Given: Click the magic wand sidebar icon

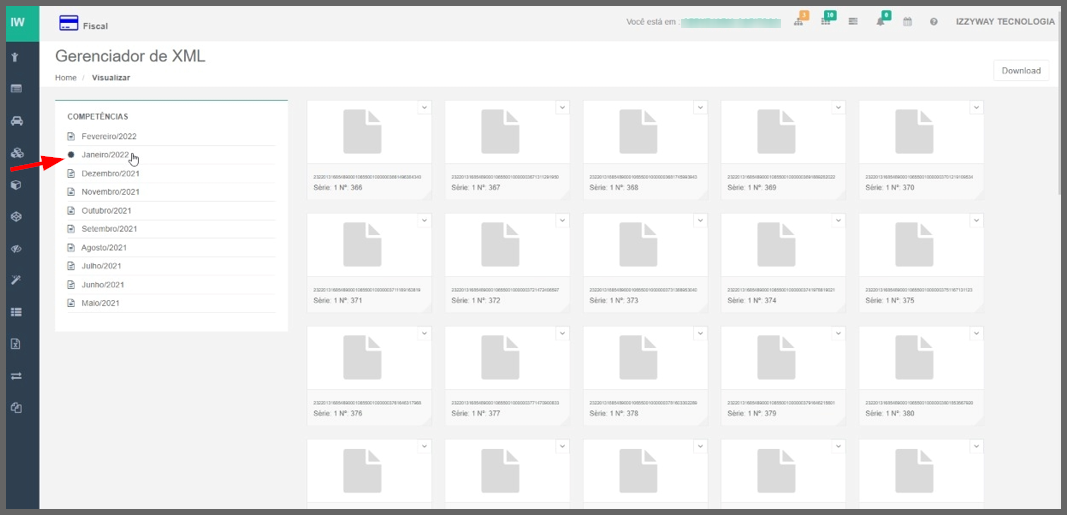Looking at the screenshot, I should pyautogui.click(x=16, y=280).
